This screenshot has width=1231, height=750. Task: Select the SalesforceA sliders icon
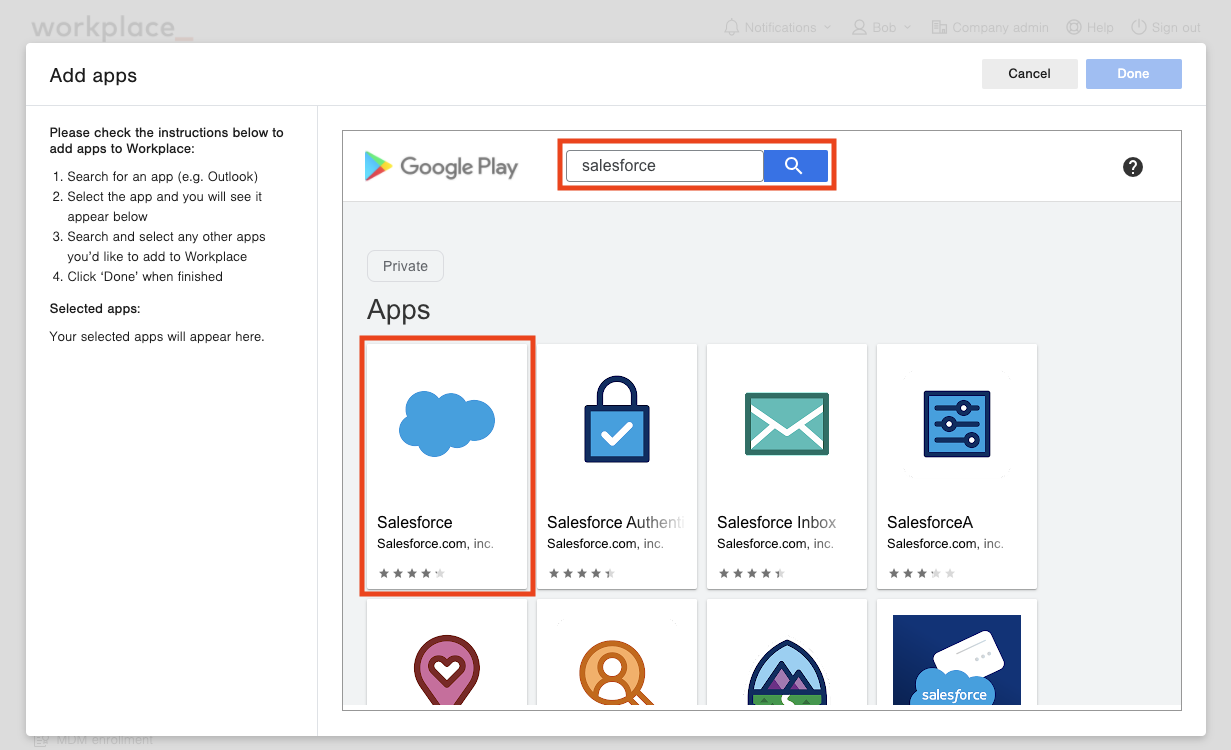tap(957, 424)
